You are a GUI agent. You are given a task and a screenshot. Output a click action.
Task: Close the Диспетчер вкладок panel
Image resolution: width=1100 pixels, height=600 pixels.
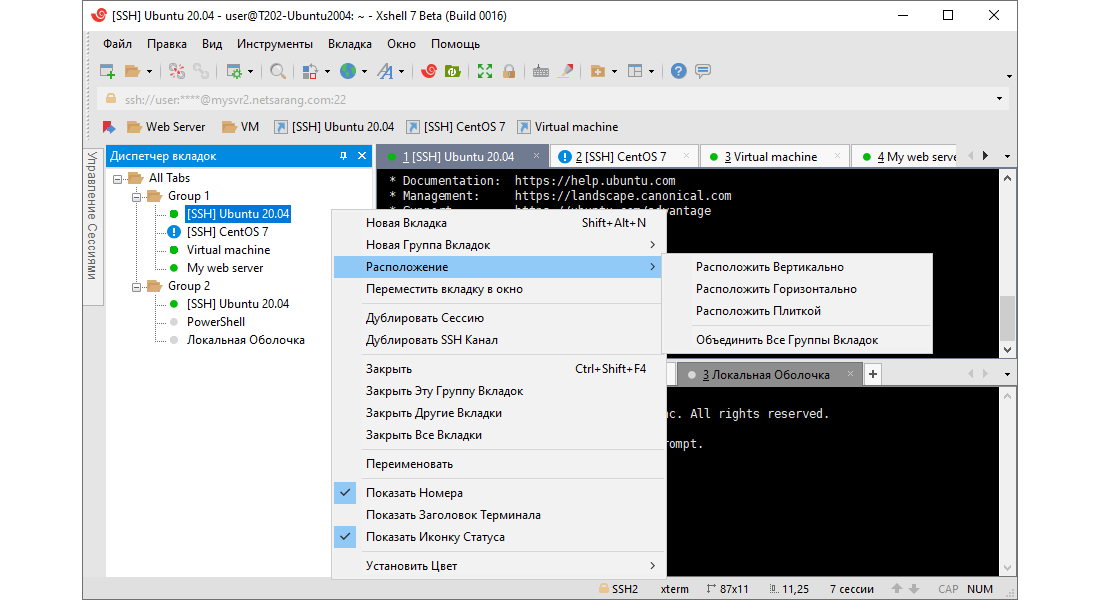tap(362, 156)
